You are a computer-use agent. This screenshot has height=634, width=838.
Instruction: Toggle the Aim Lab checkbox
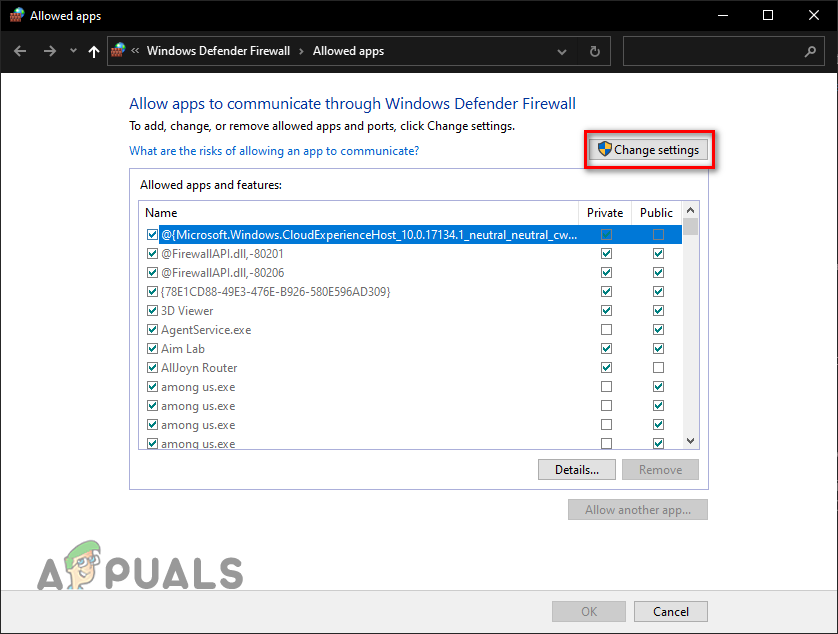click(152, 349)
